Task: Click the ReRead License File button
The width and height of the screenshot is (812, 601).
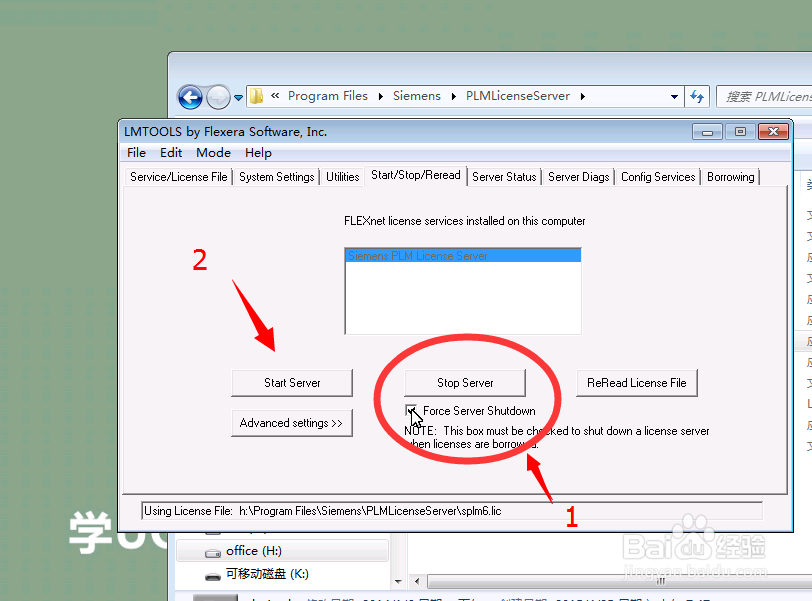Action: [x=637, y=383]
